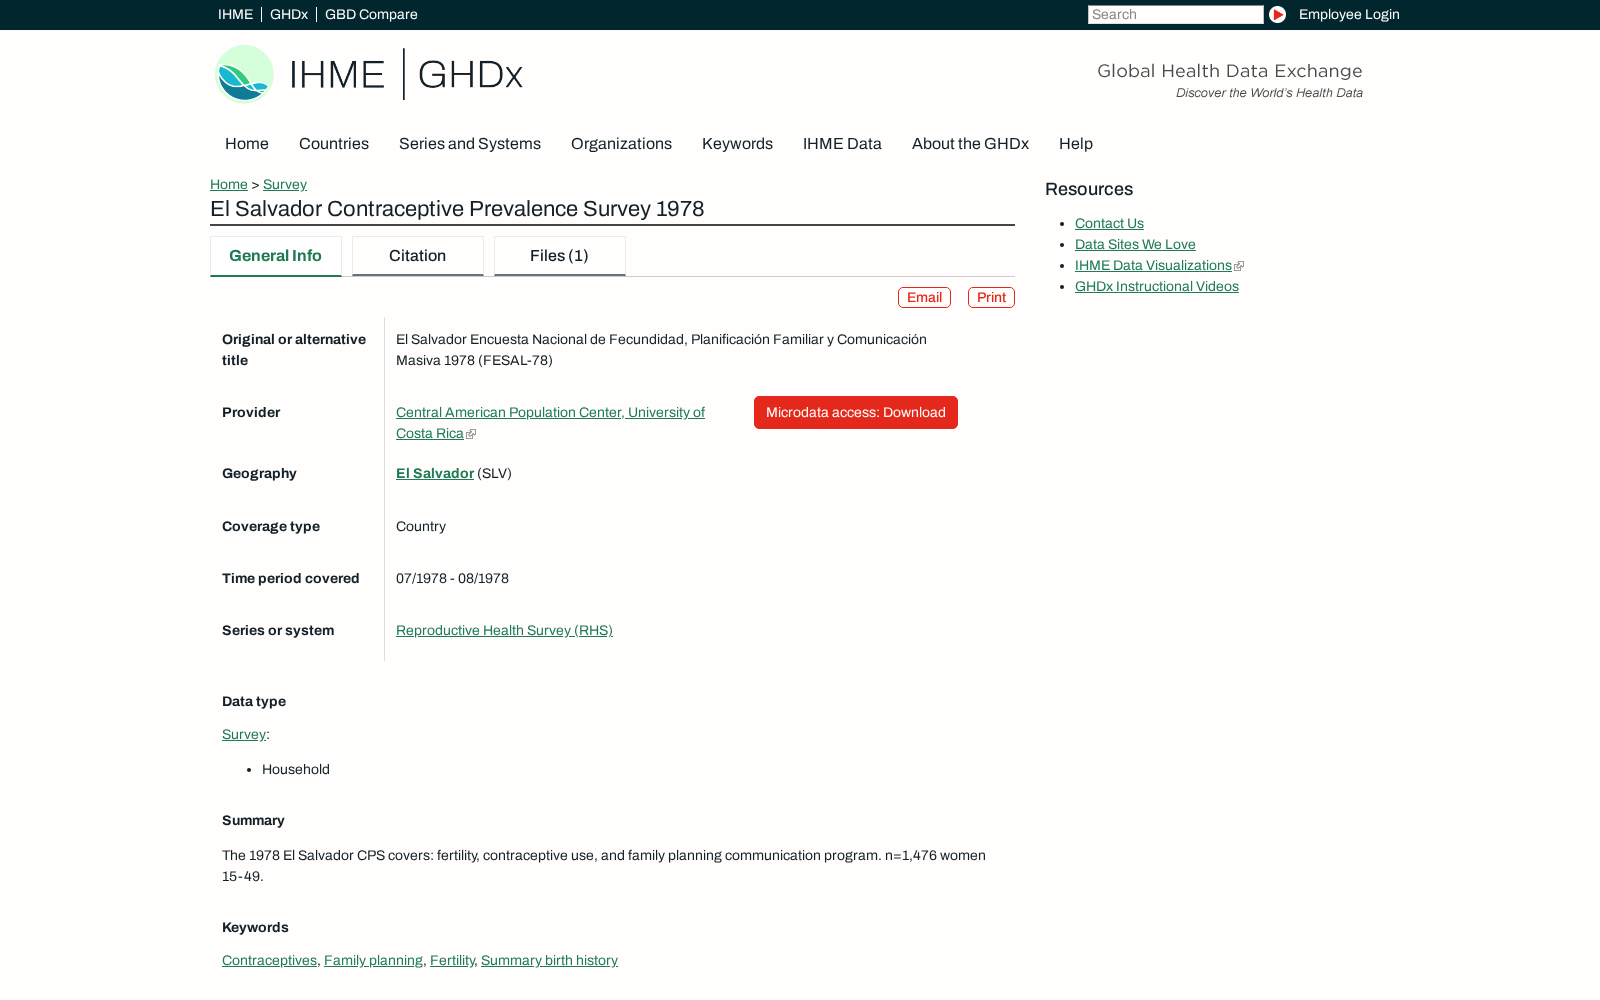Open Series and Systems menu
Screen dimensions: 1600x1000
[x=470, y=144]
